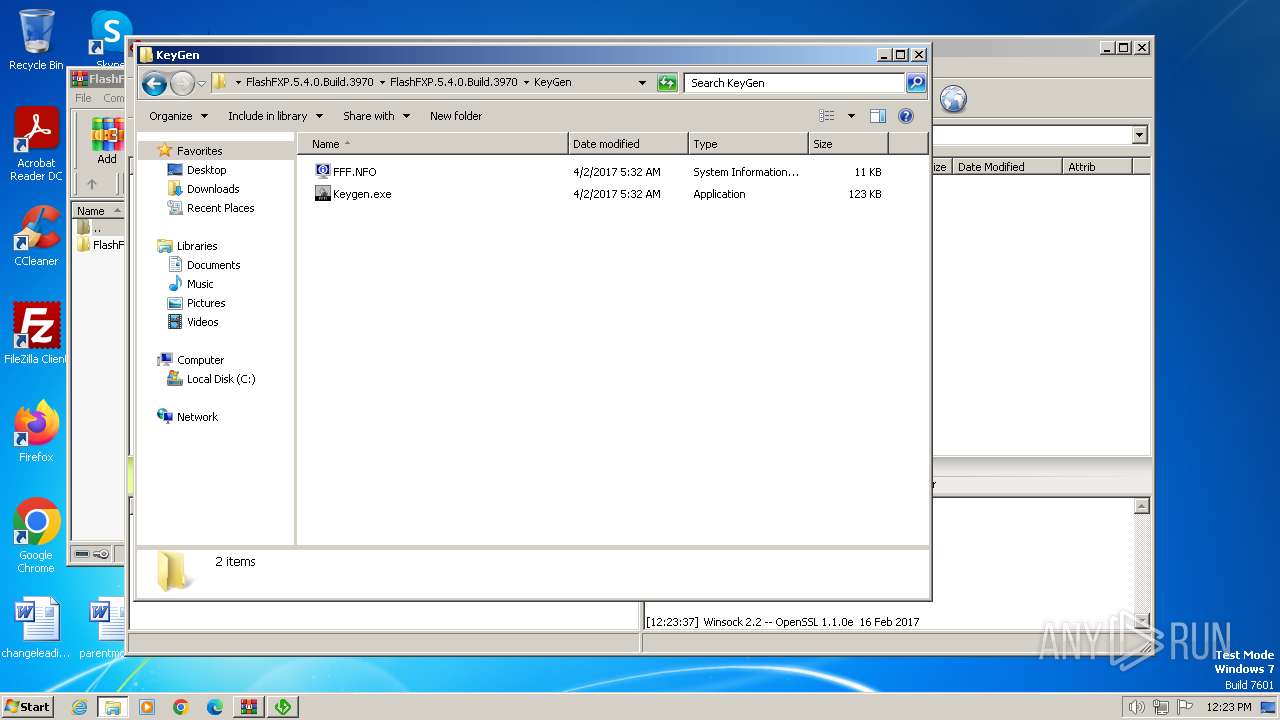Launch CCleaner desktop shortcut
The height and width of the screenshot is (720, 1280).
pyautogui.click(x=36, y=236)
